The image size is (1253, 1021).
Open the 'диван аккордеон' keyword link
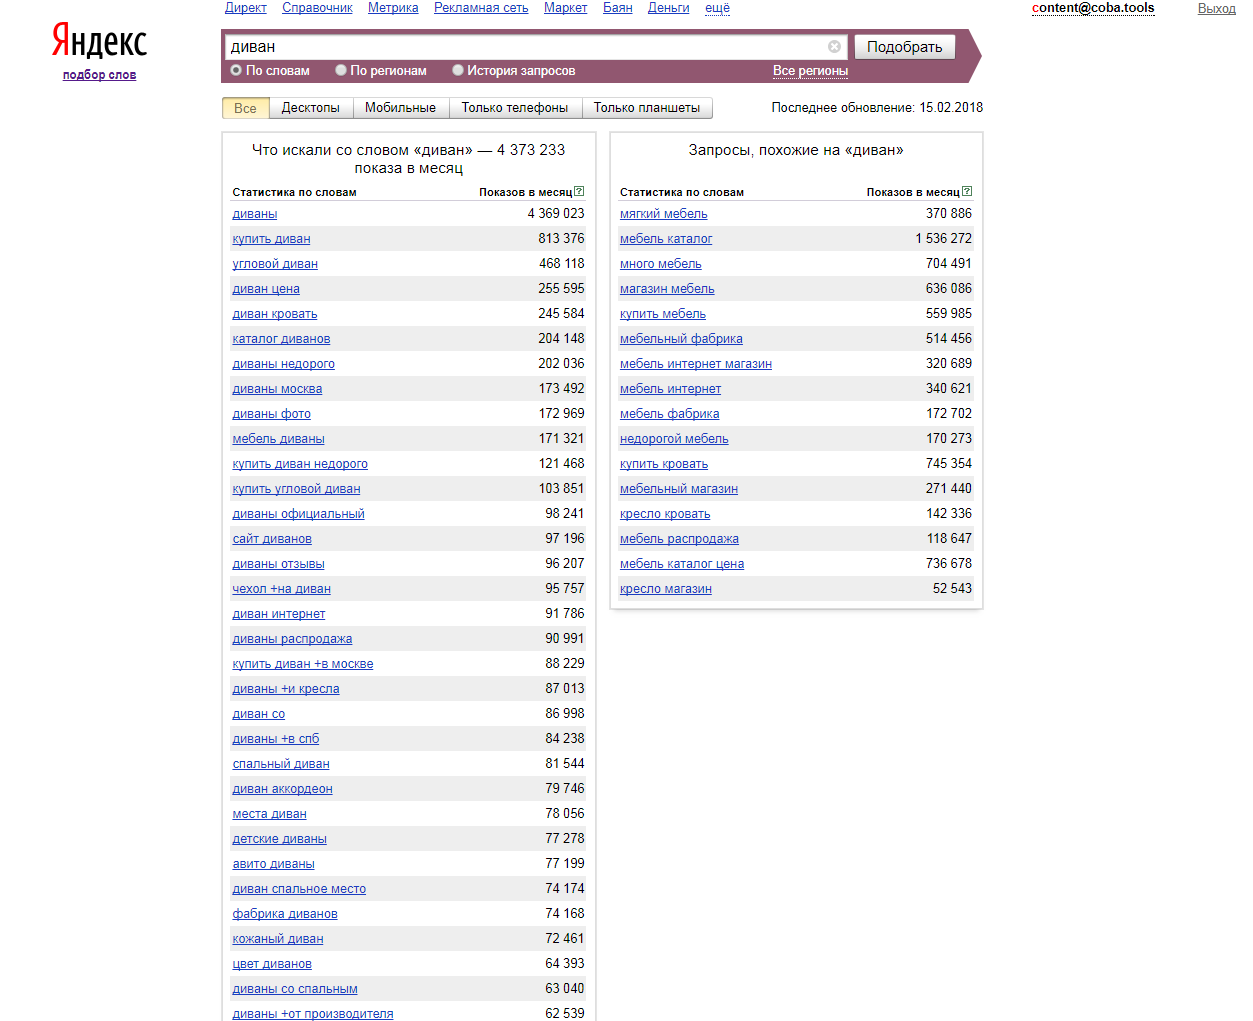pyautogui.click(x=282, y=789)
